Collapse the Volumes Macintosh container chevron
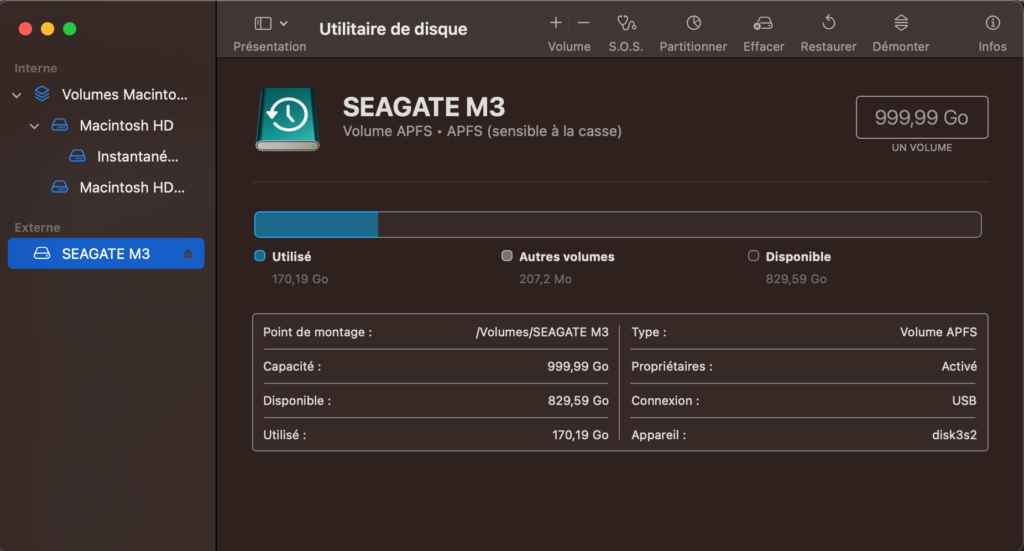This screenshot has height=551, width=1024. pyautogui.click(x=17, y=95)
